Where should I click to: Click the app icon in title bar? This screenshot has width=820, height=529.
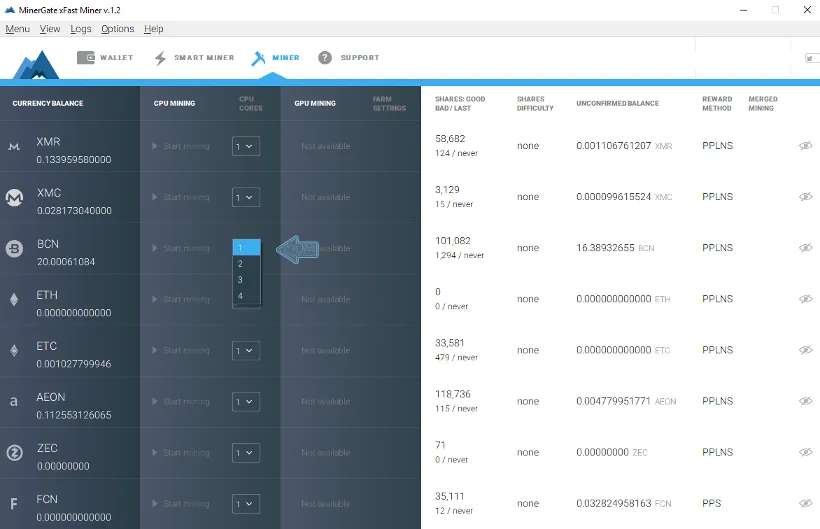point(9,10)
